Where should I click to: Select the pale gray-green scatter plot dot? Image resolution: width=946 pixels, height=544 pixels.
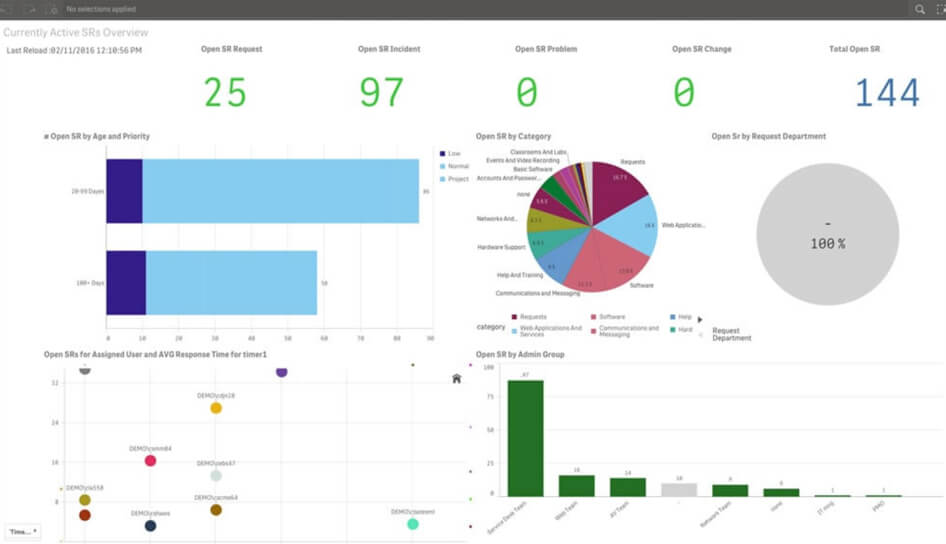pos(216,476)
